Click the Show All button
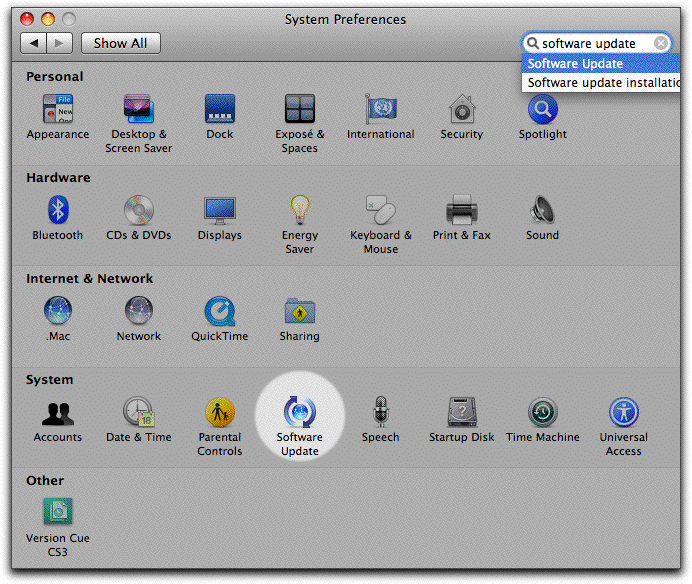The height and width of the screenshot is (584, 692). (120, 43)
